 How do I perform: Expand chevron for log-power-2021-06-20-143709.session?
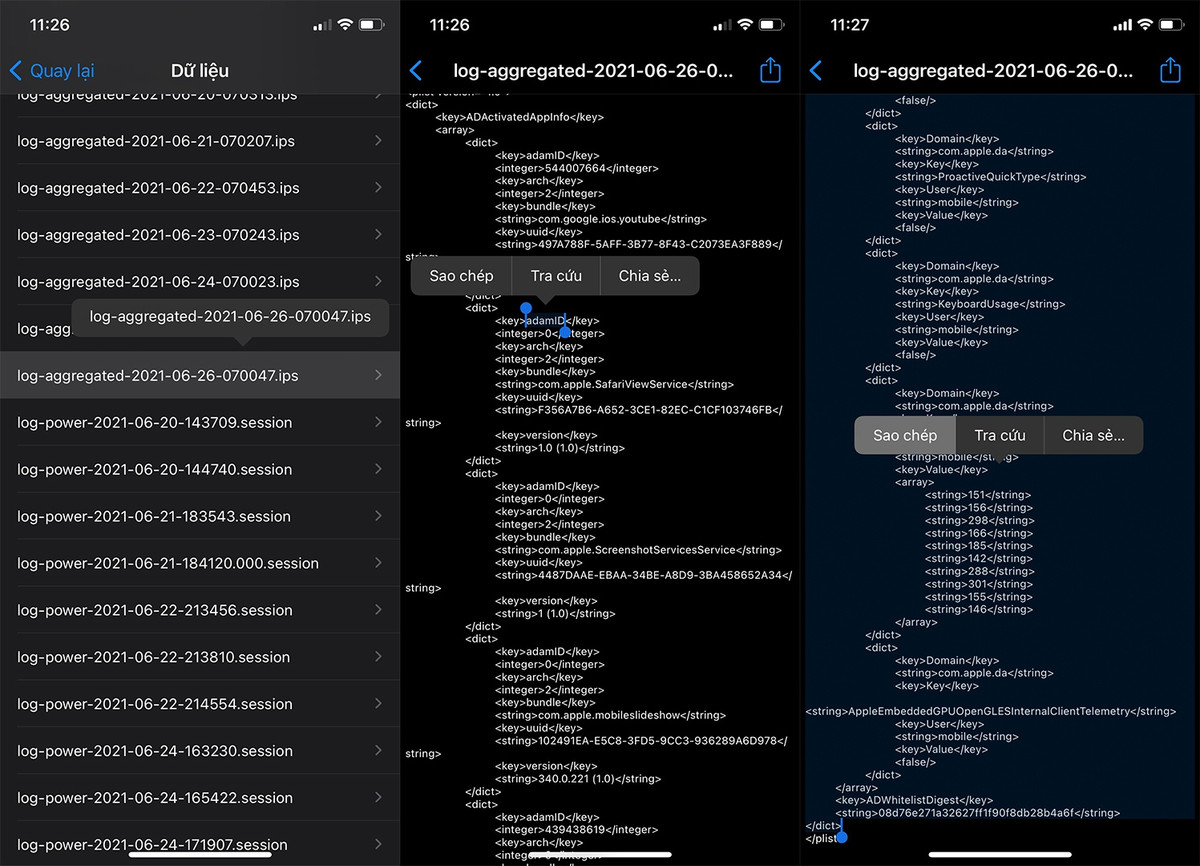(378, 422)
